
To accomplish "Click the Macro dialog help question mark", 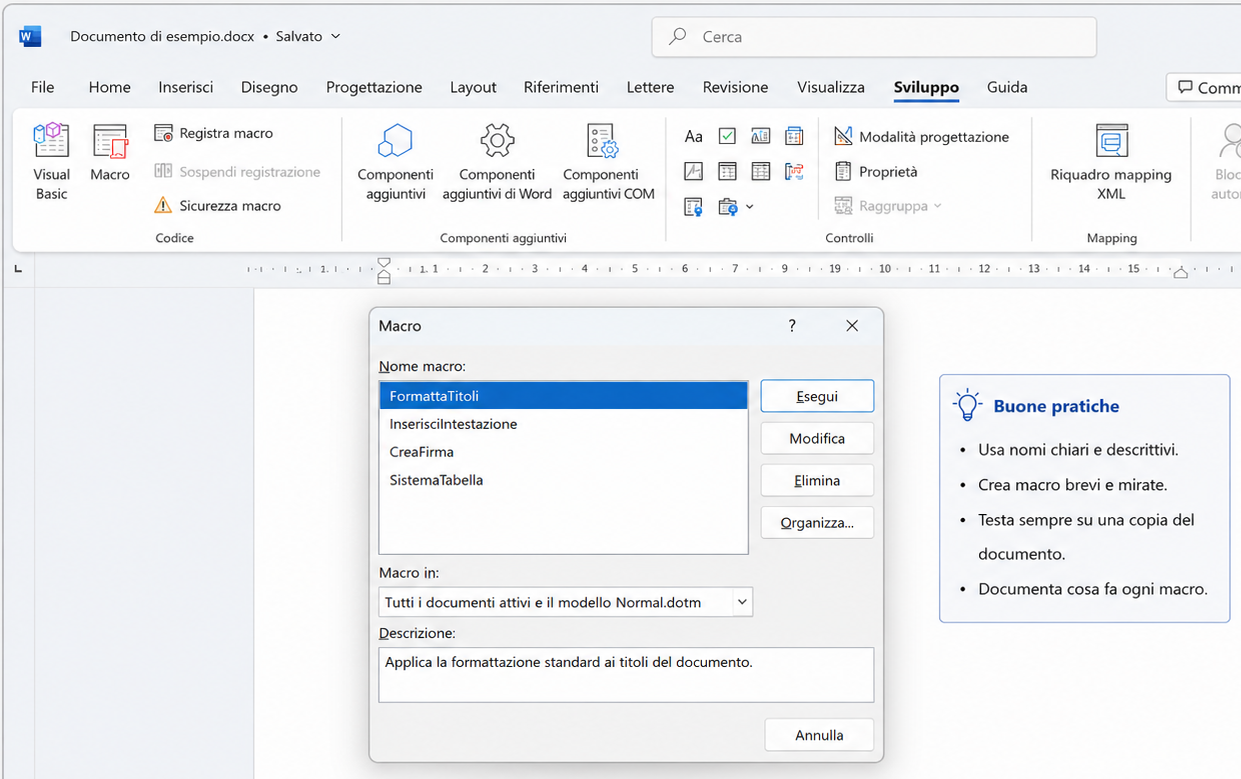I will pyautogui.click(x=792, y=326).
